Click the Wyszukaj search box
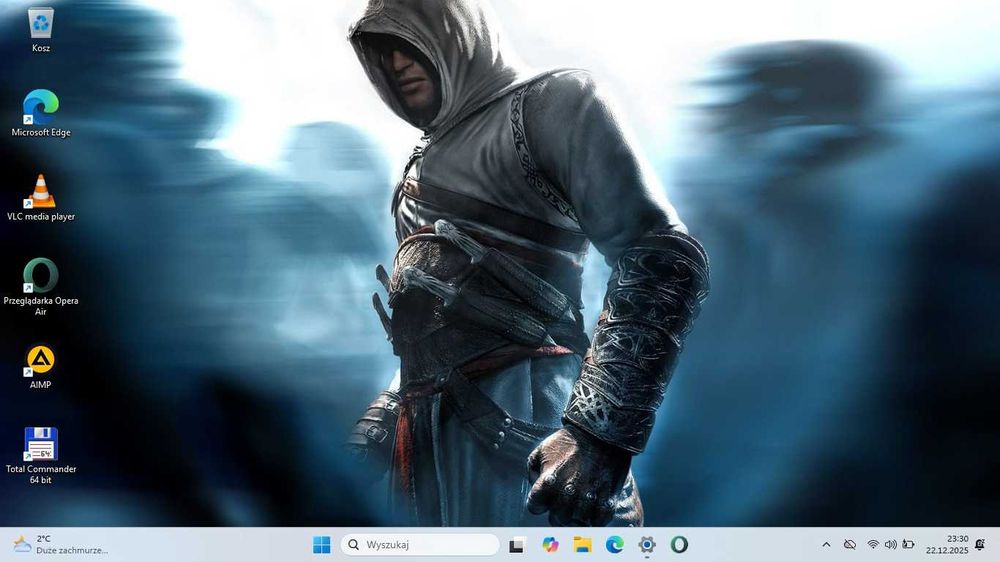The image size is (1000, 562). (420, 545)
